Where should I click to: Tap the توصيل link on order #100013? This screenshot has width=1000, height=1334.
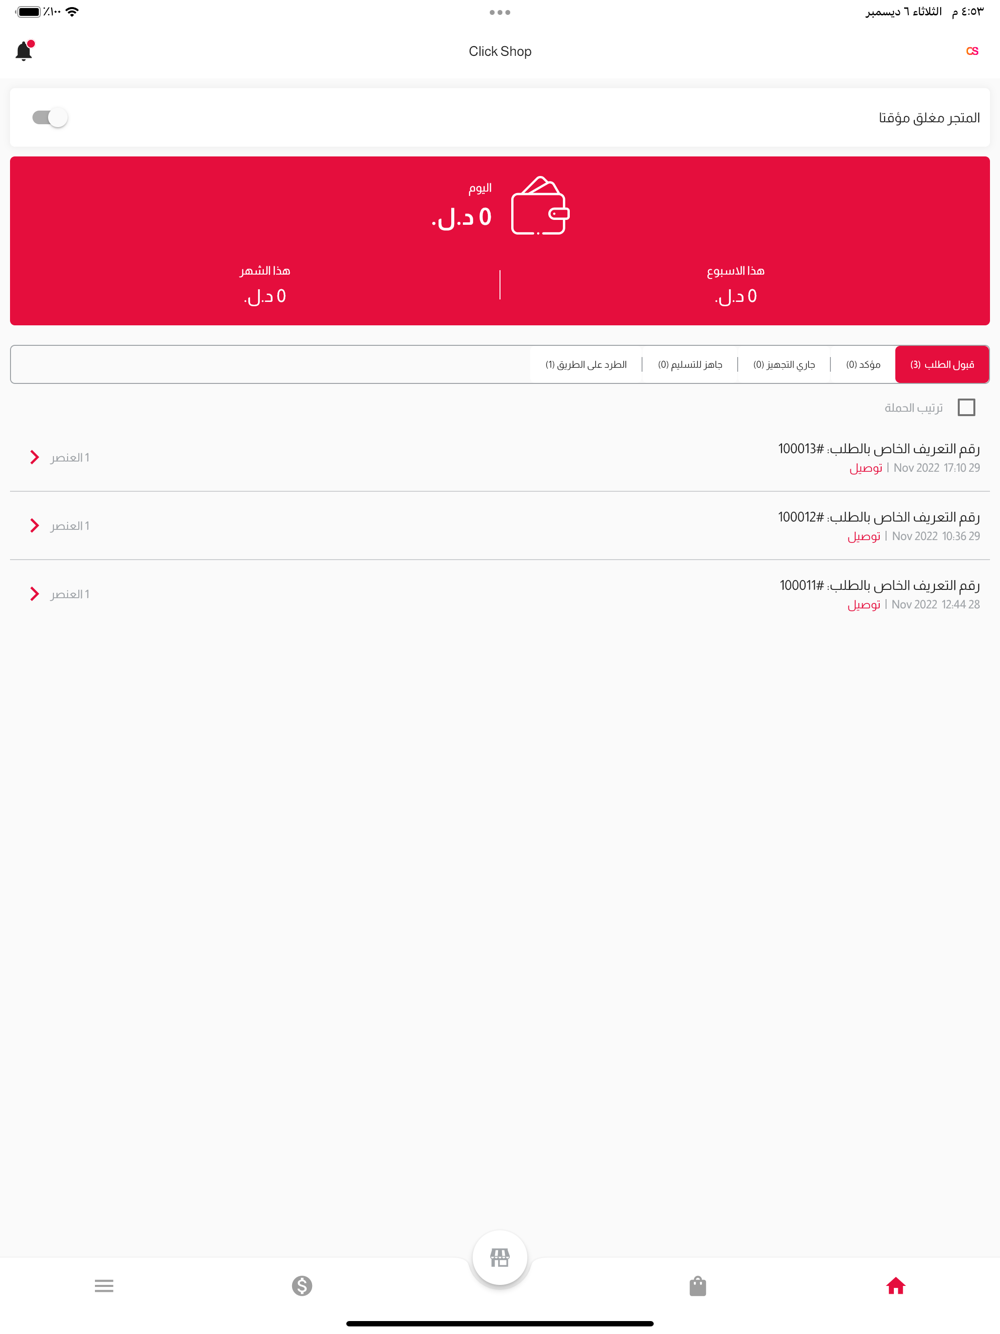pos(866,468)
